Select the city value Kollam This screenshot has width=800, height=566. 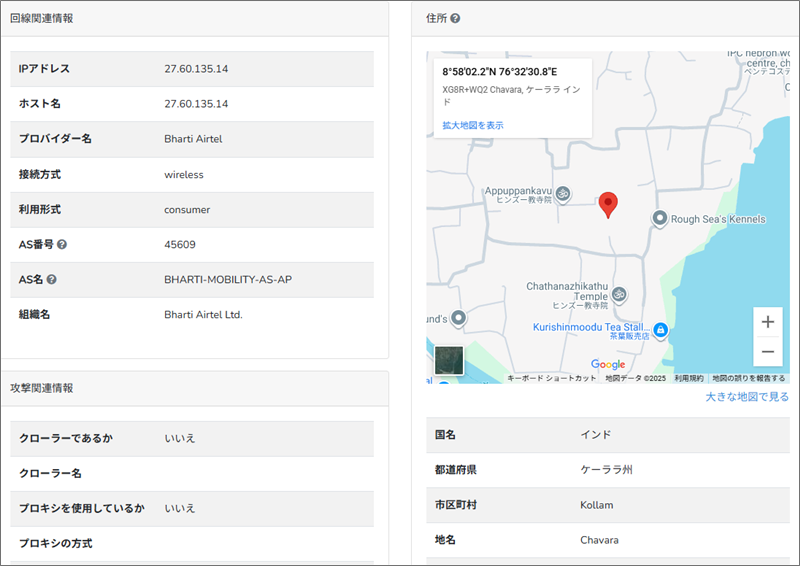coord(596,505)
